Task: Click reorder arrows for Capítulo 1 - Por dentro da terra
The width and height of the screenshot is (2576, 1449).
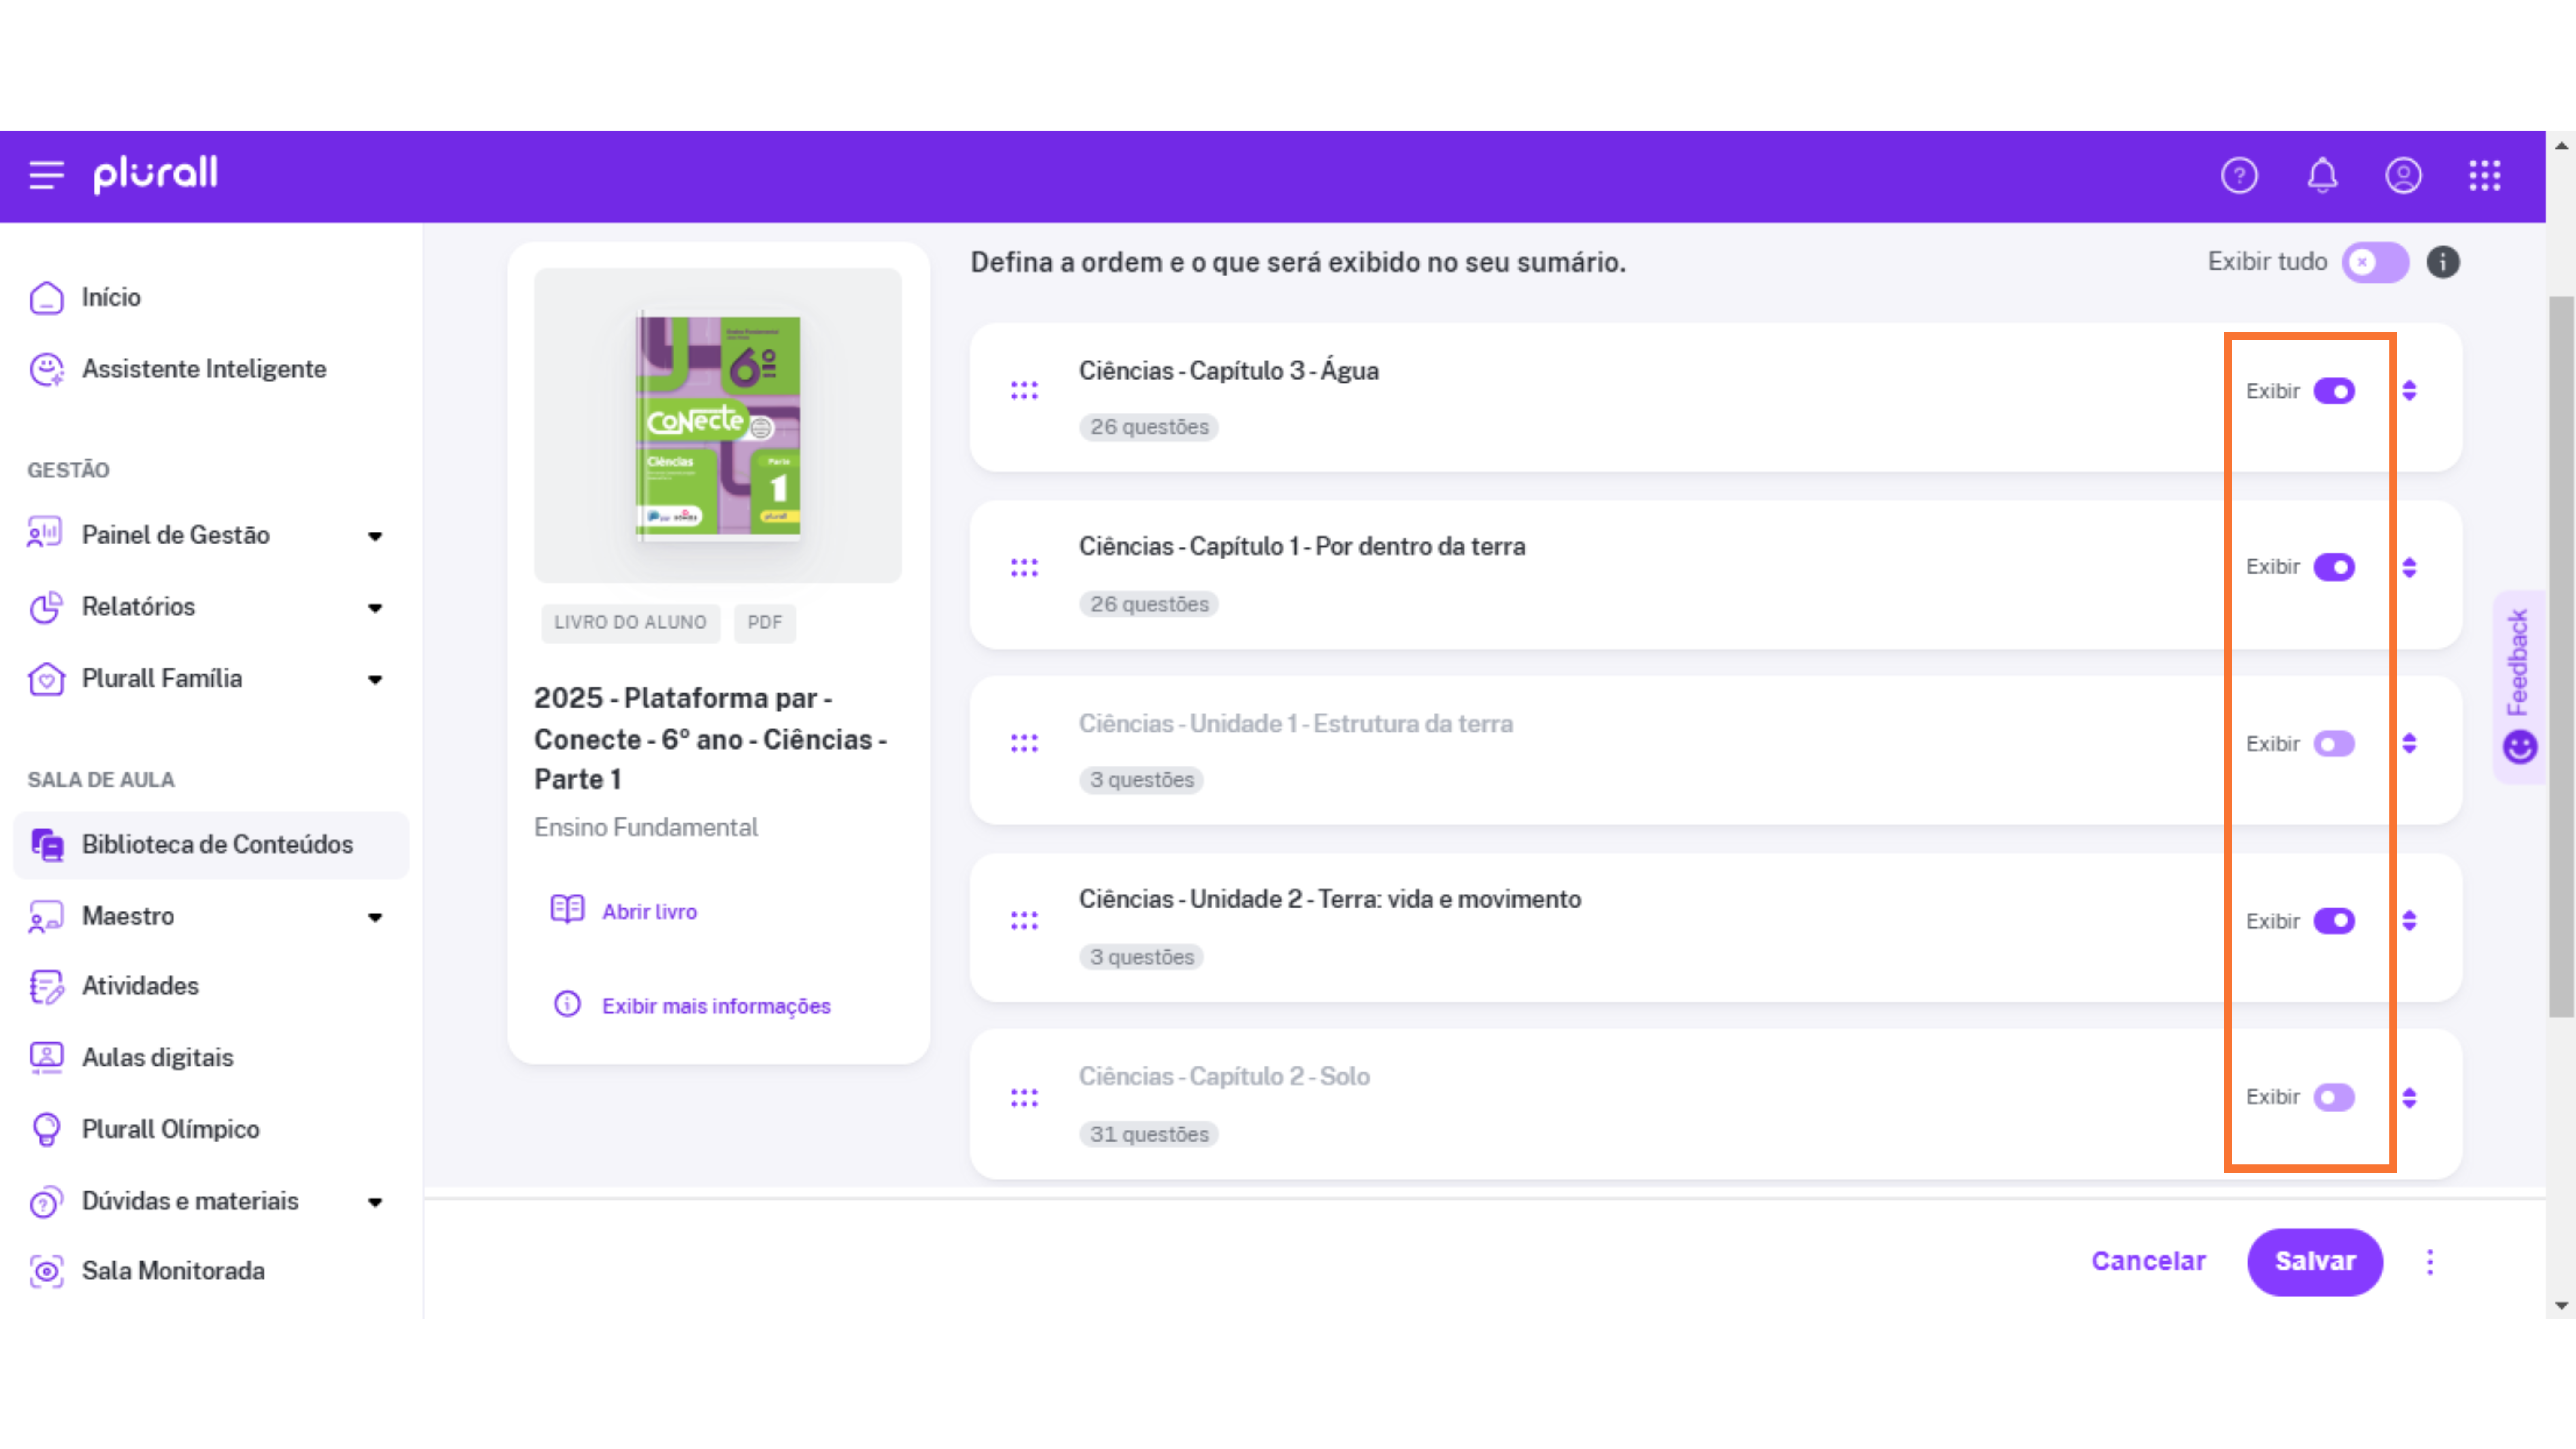Action: pos(2409,567)
